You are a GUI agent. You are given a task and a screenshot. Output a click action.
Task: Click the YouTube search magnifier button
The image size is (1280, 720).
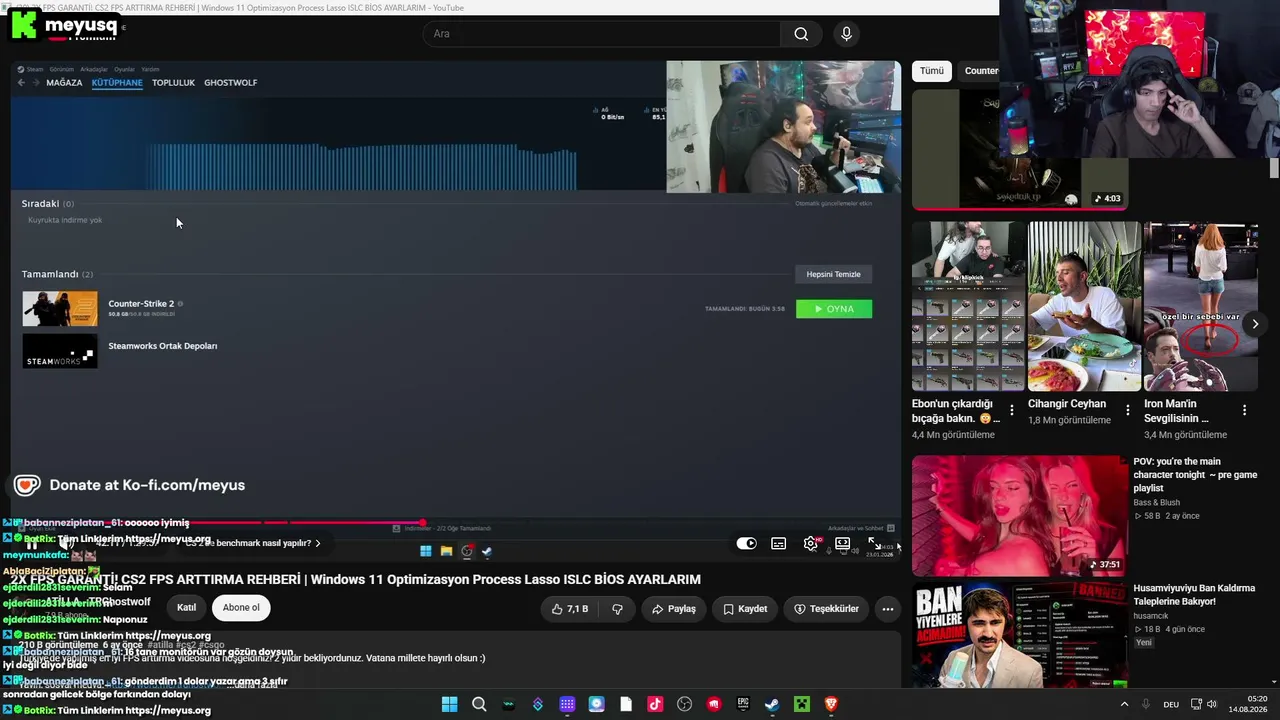[x=801, y=34]
